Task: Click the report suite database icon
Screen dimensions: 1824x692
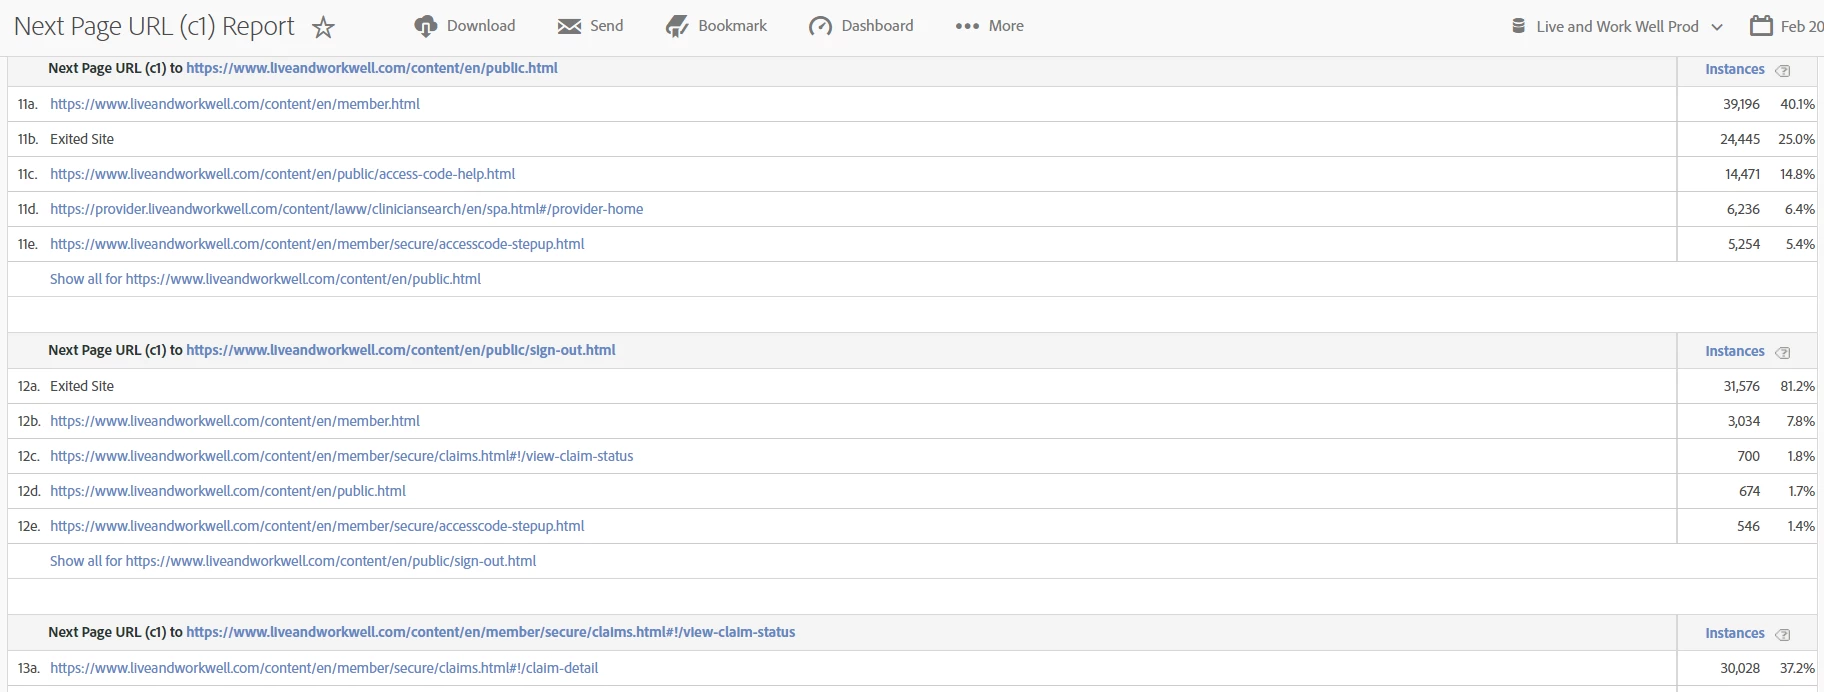Action: click(1518, 26)
